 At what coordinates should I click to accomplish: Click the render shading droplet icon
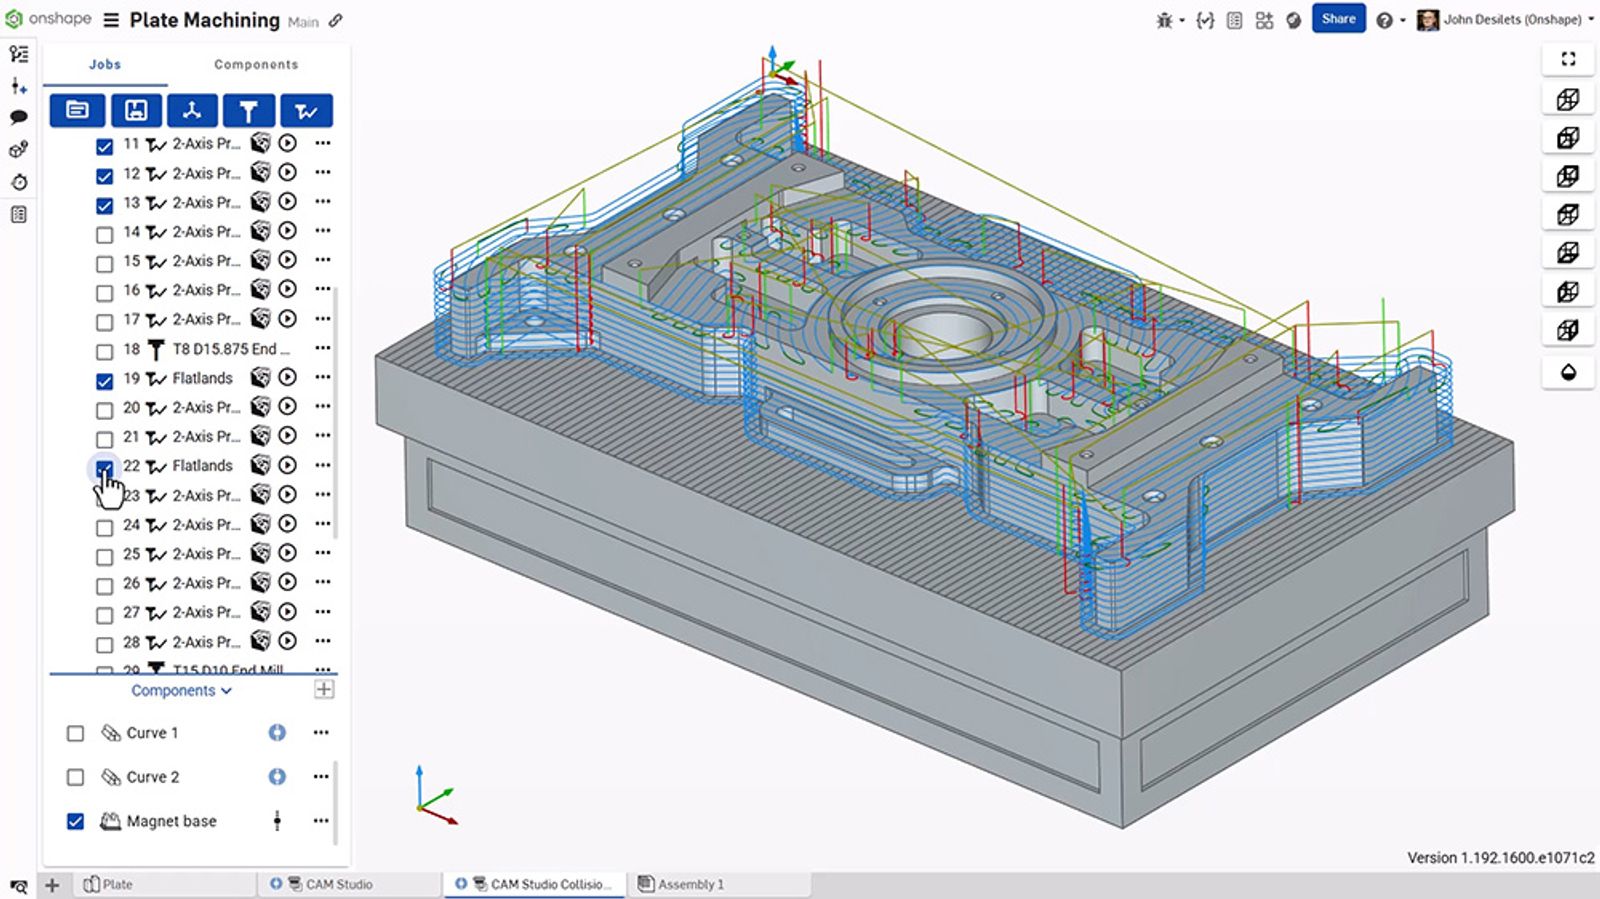(x=1568, y=372)
